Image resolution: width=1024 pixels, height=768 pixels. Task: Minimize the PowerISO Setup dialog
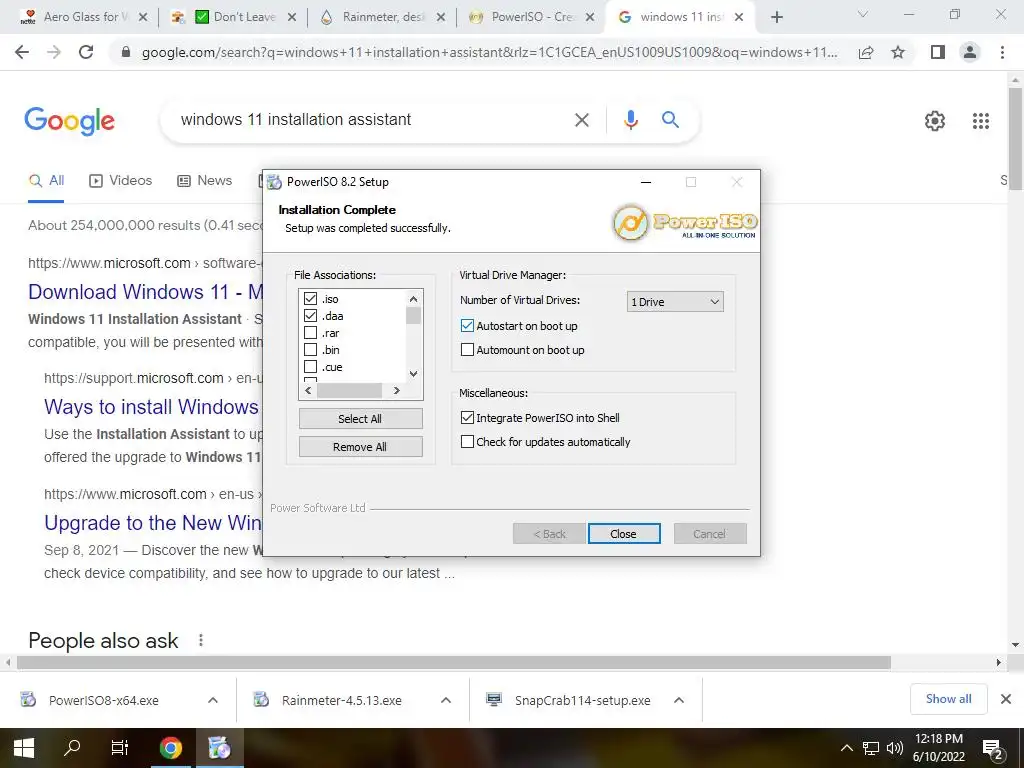[x=646, y=182]
